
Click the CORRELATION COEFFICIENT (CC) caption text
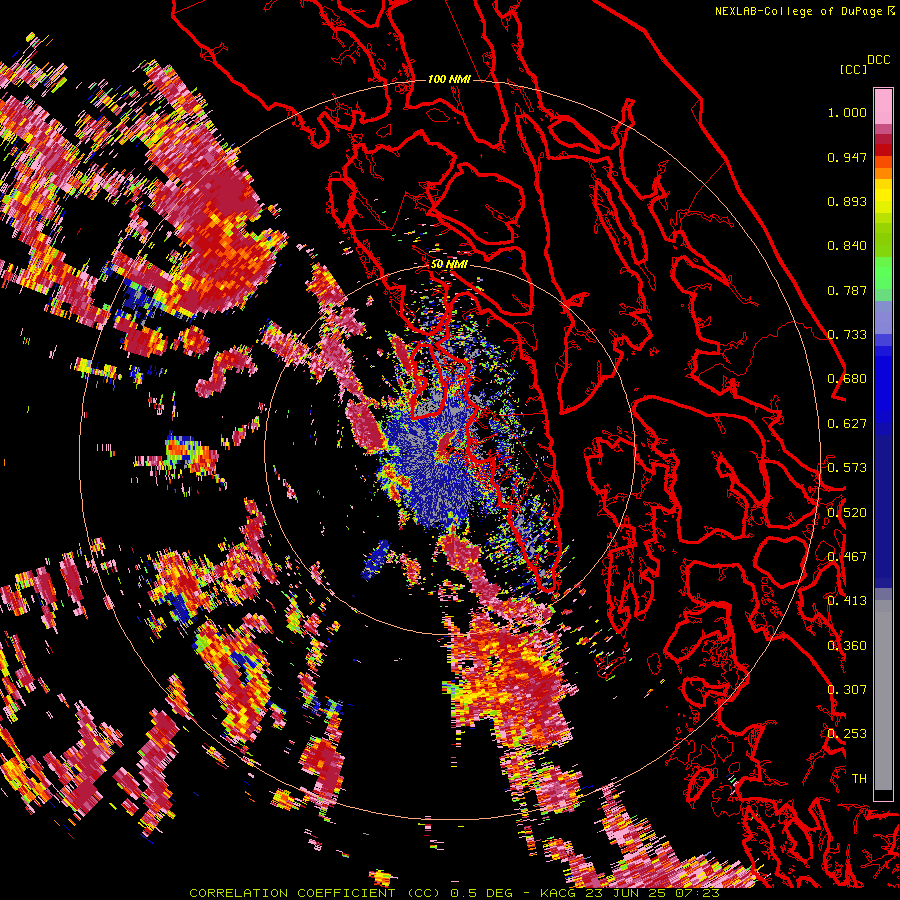(315, 893)
